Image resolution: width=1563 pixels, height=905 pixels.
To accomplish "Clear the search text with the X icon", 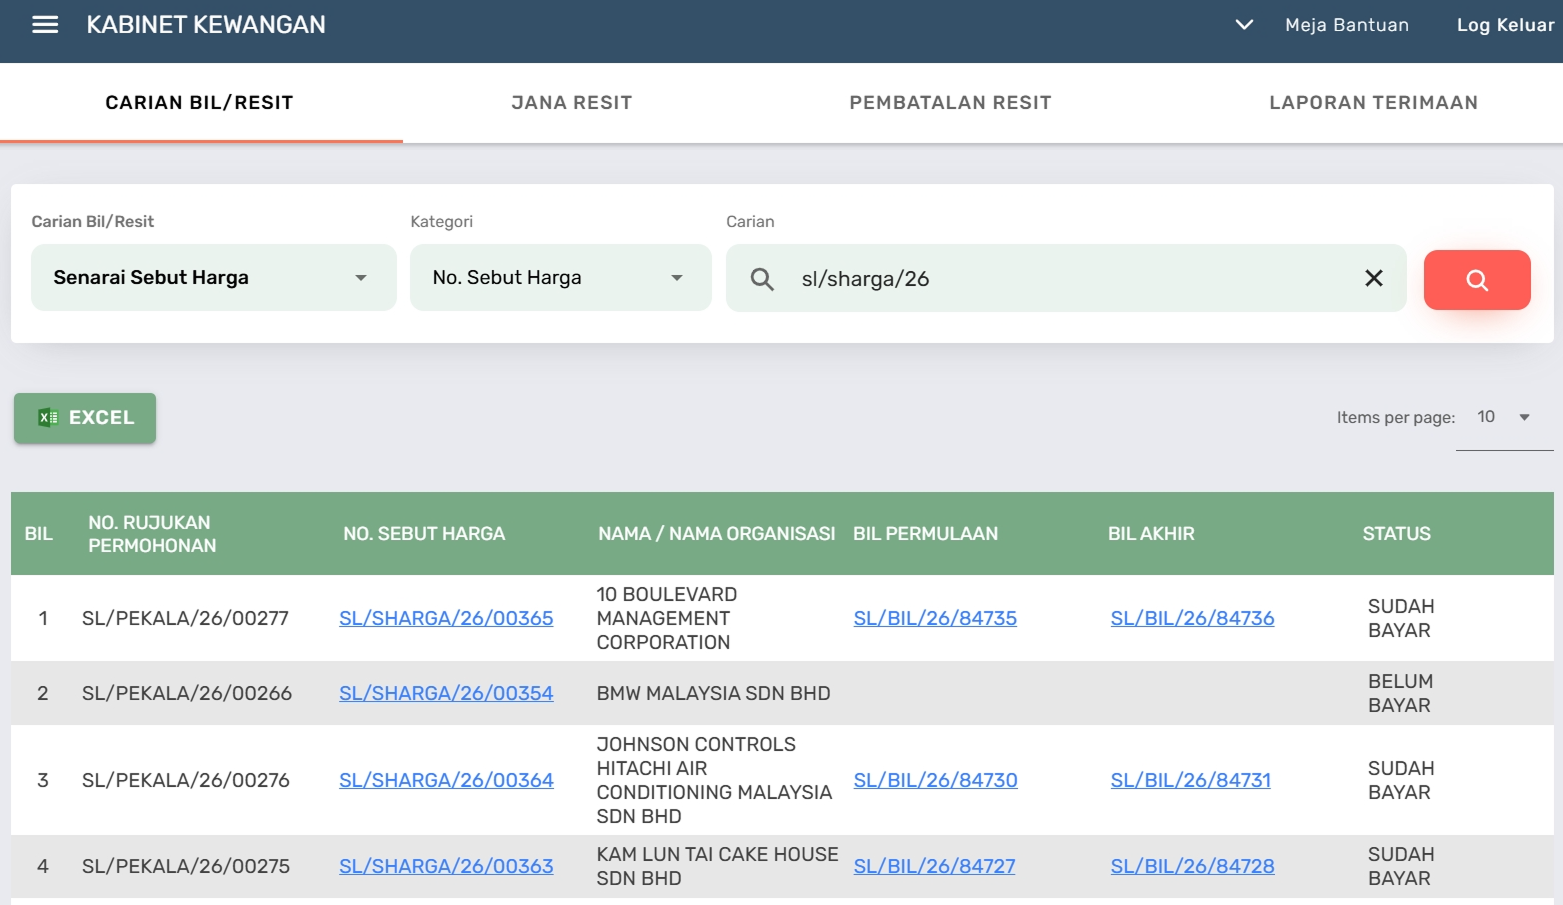I will (1374, 279).
